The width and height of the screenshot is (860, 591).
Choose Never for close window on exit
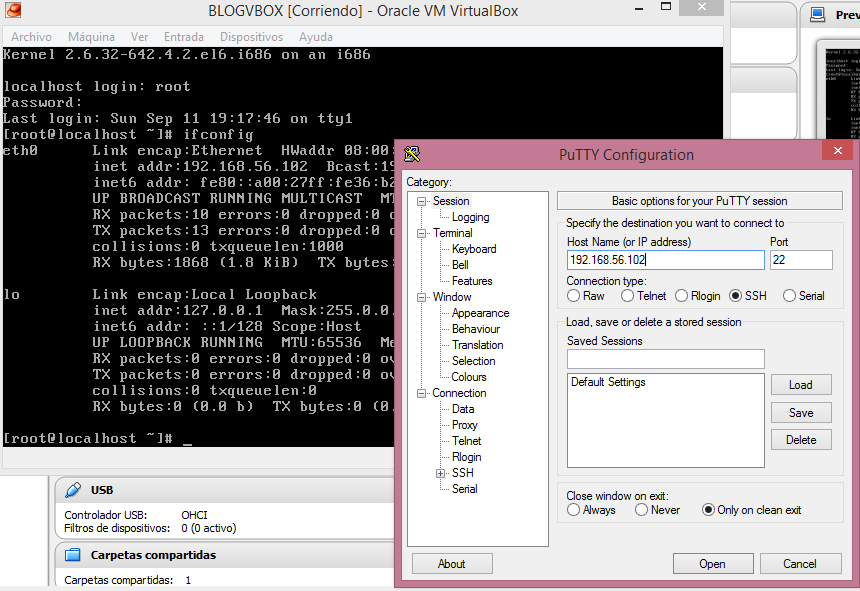639,509
